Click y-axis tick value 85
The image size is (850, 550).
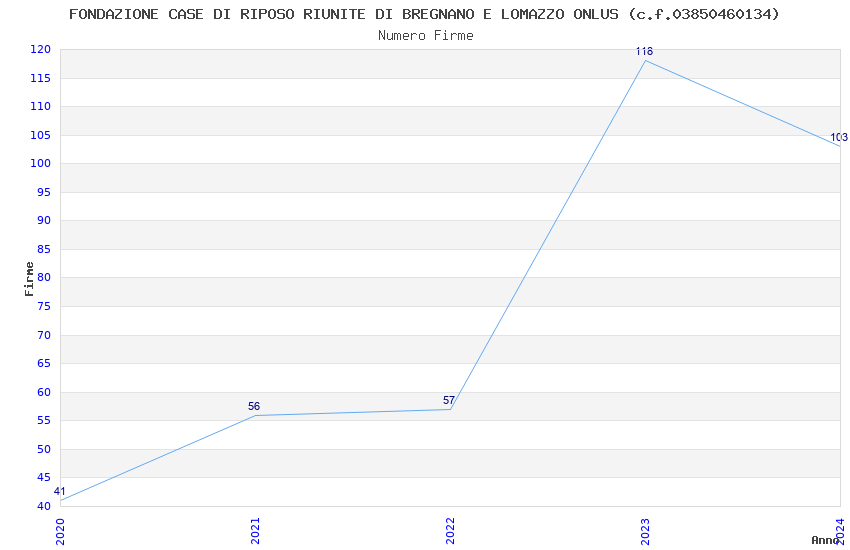pos(44,249)
